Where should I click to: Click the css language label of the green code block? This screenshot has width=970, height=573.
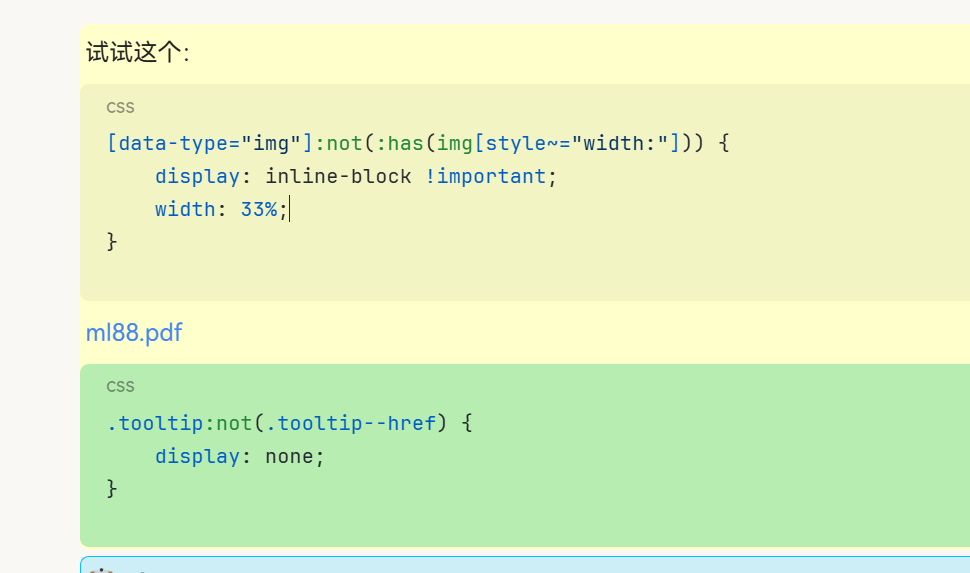[x=120, y=387]
